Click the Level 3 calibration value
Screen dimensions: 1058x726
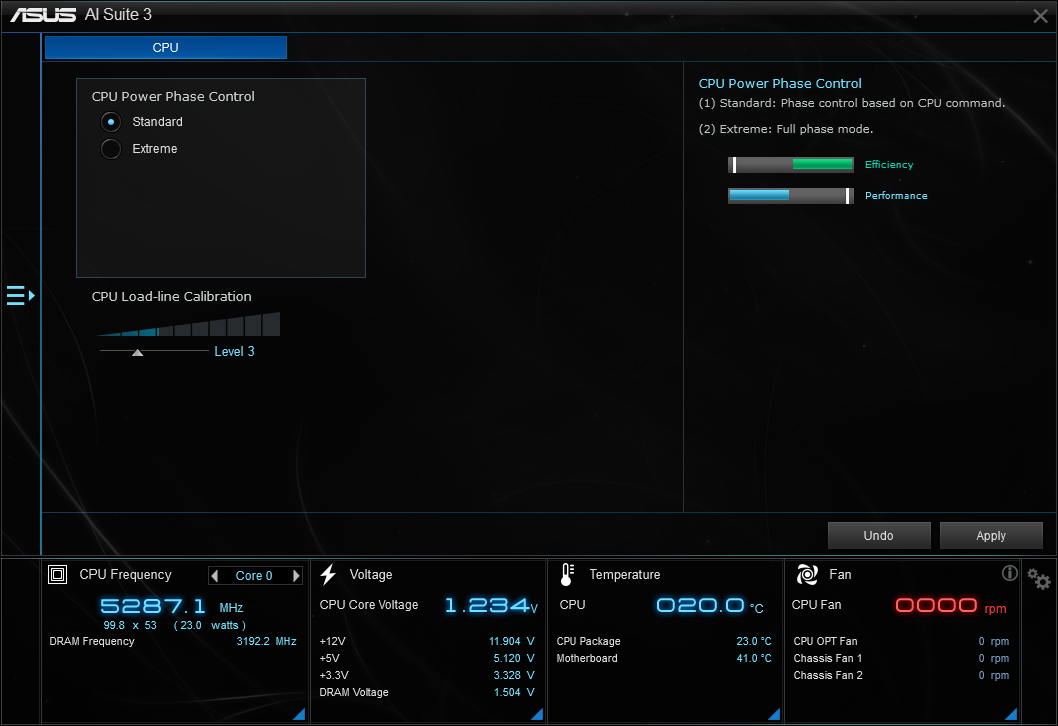234,352
